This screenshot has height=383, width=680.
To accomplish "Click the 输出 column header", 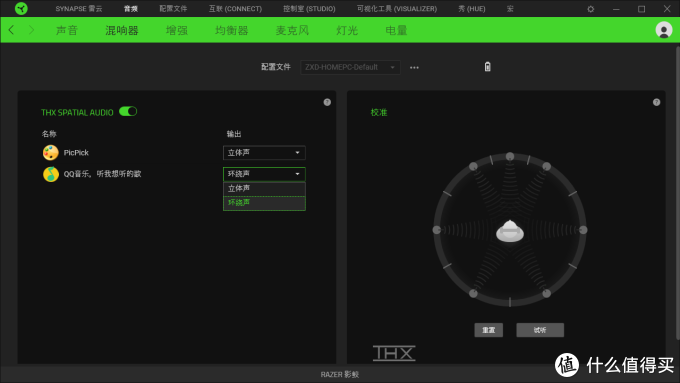I will tap(234, 134).
